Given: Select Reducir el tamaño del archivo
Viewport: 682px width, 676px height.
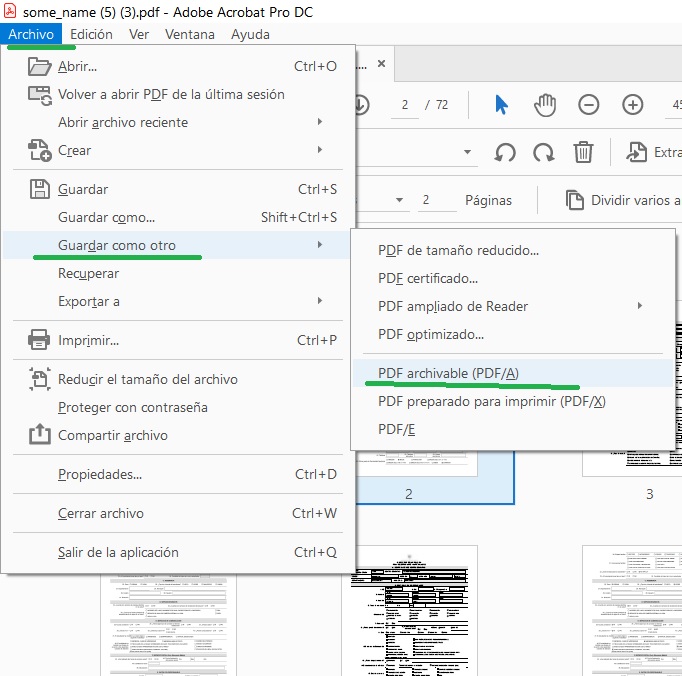Looking at the screenshot, I should click(178, 379).
